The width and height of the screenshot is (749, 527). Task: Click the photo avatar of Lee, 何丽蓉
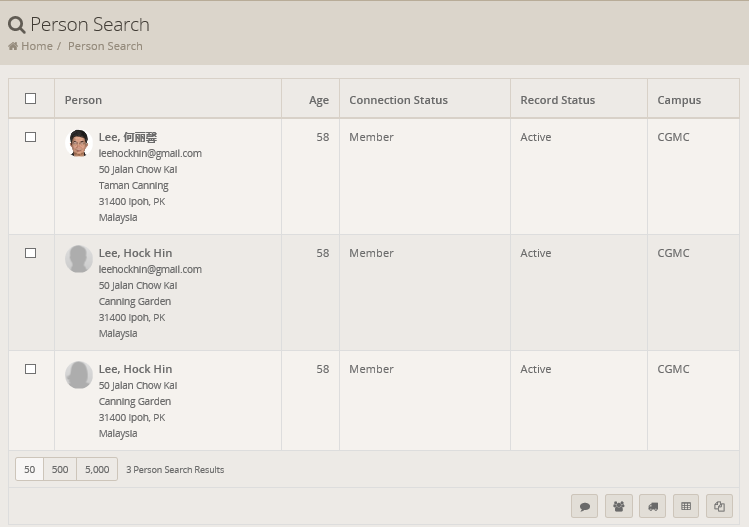click(79, 143)
